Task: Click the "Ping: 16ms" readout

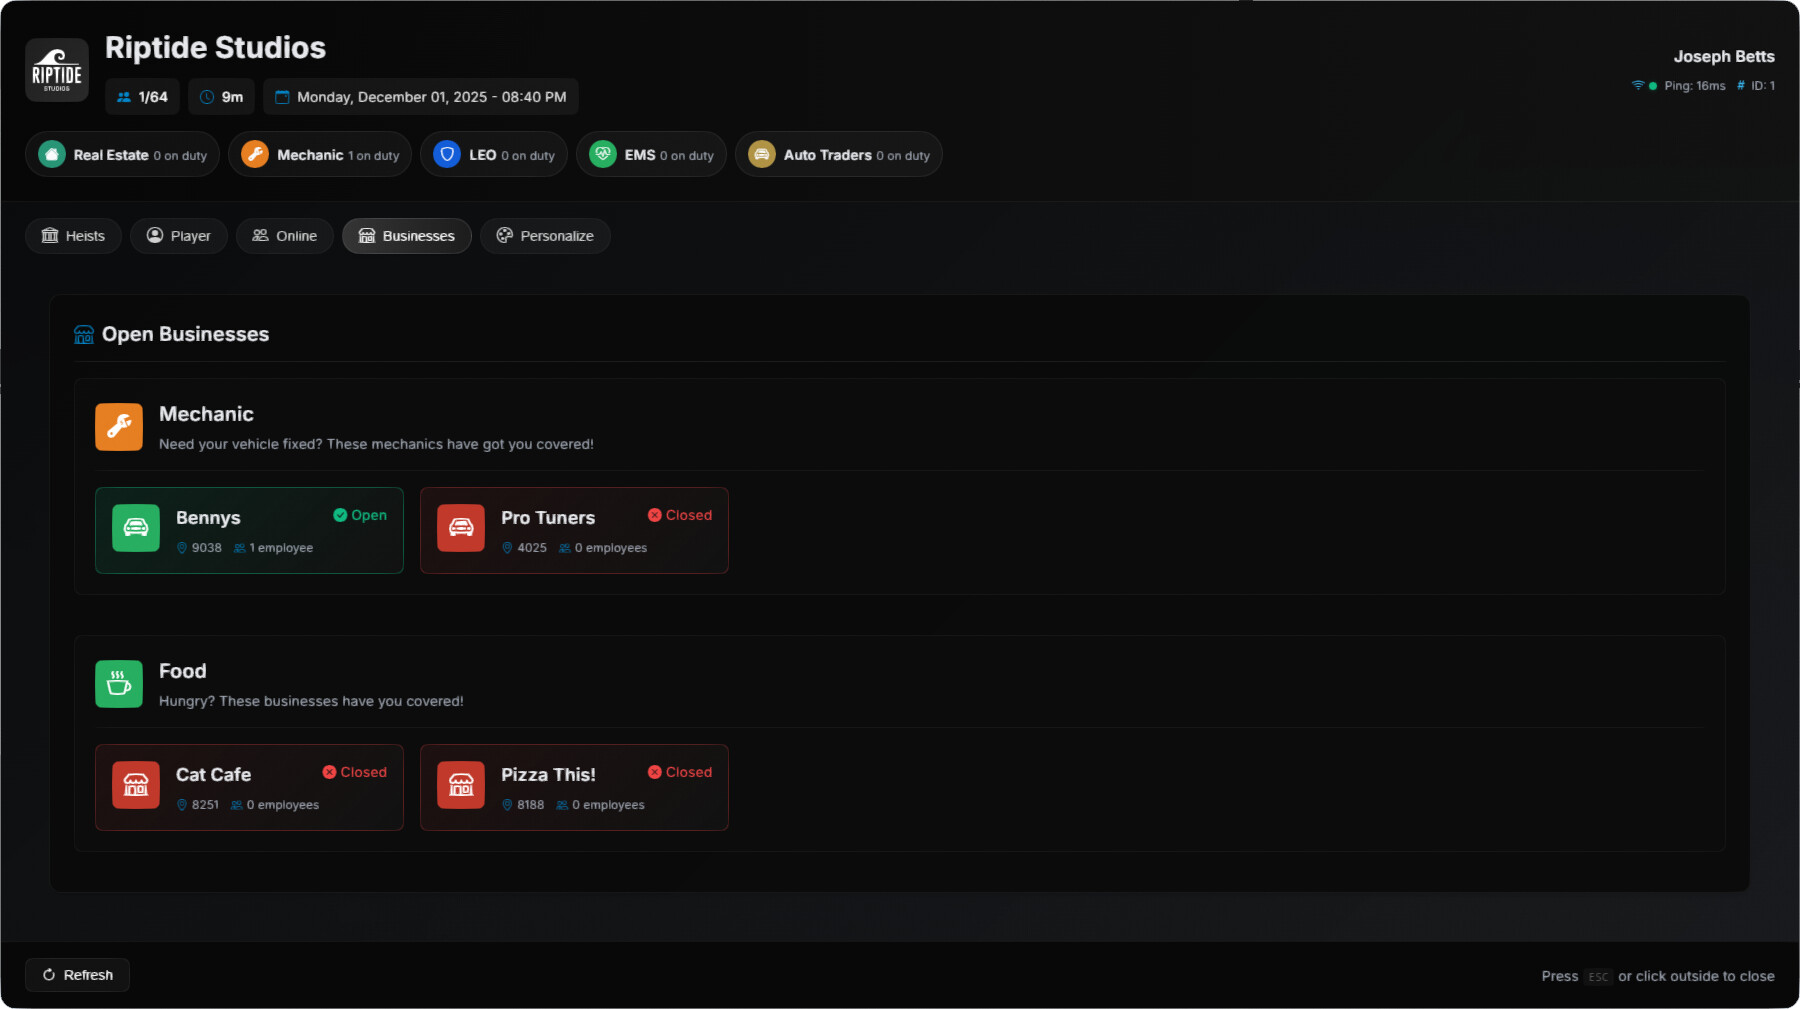Action: (1695, 86)
